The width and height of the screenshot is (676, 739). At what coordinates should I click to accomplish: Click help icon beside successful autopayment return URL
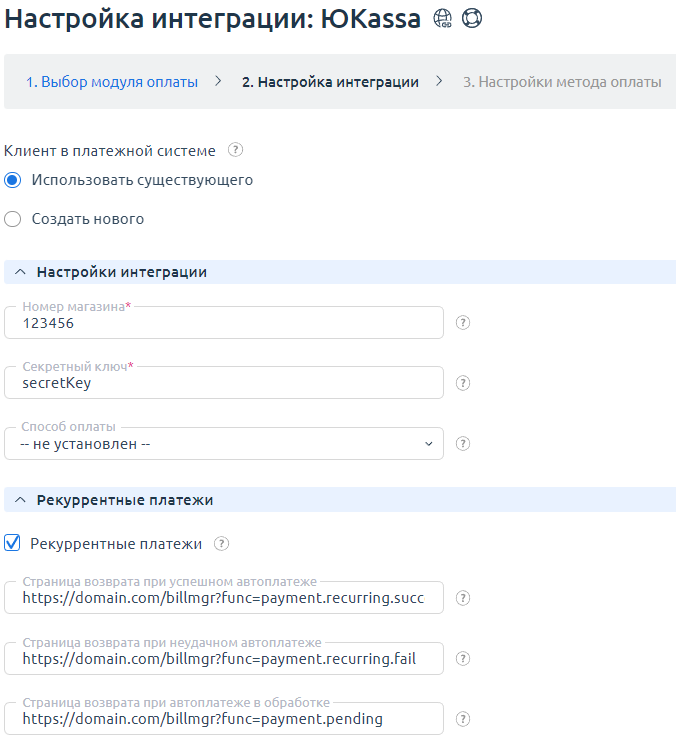click(x=463, y=598)
